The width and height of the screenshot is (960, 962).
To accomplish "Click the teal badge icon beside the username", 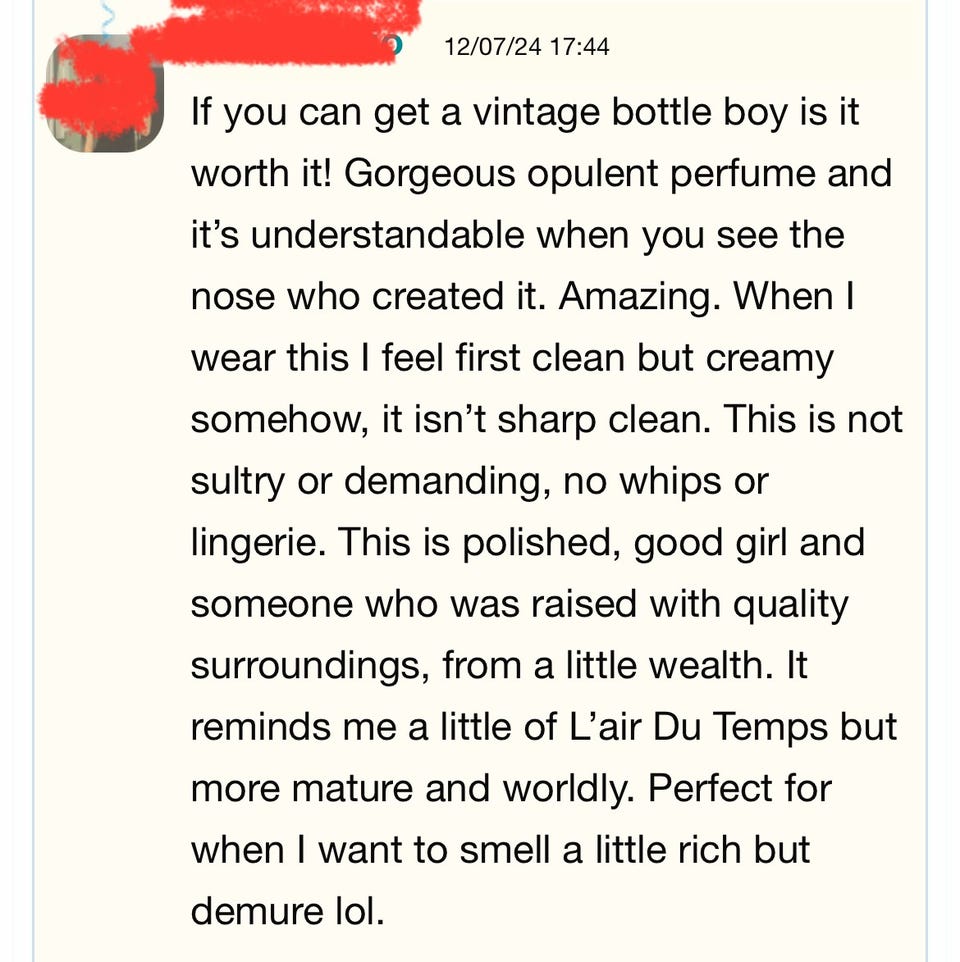I will point(395,45).
